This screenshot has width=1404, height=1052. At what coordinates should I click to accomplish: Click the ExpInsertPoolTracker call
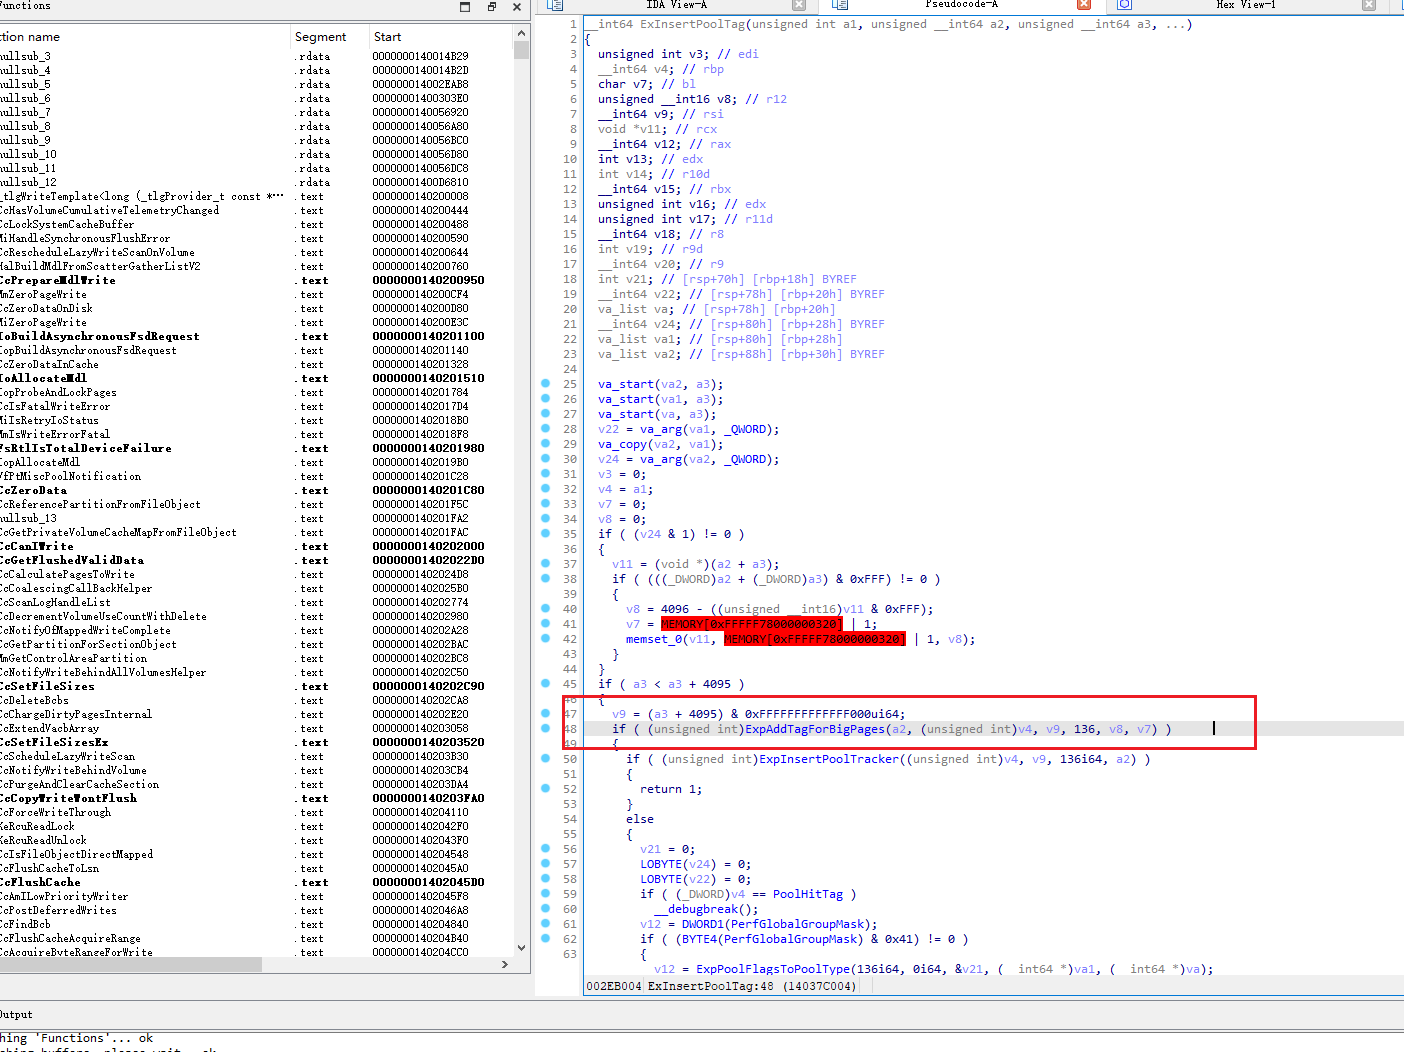pos(829,759)
